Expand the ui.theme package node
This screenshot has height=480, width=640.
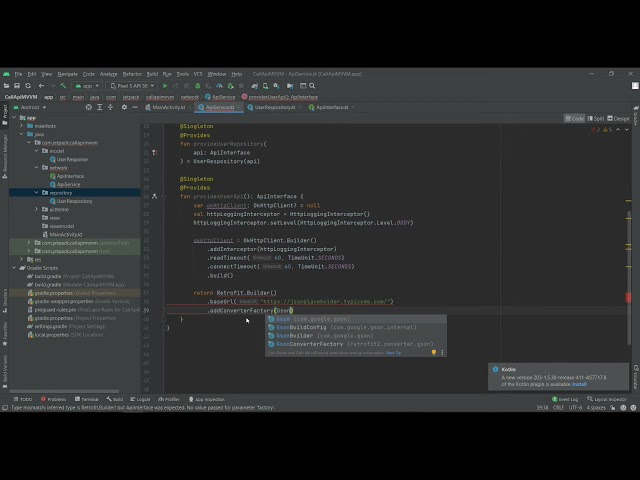(x=36, y=209)
